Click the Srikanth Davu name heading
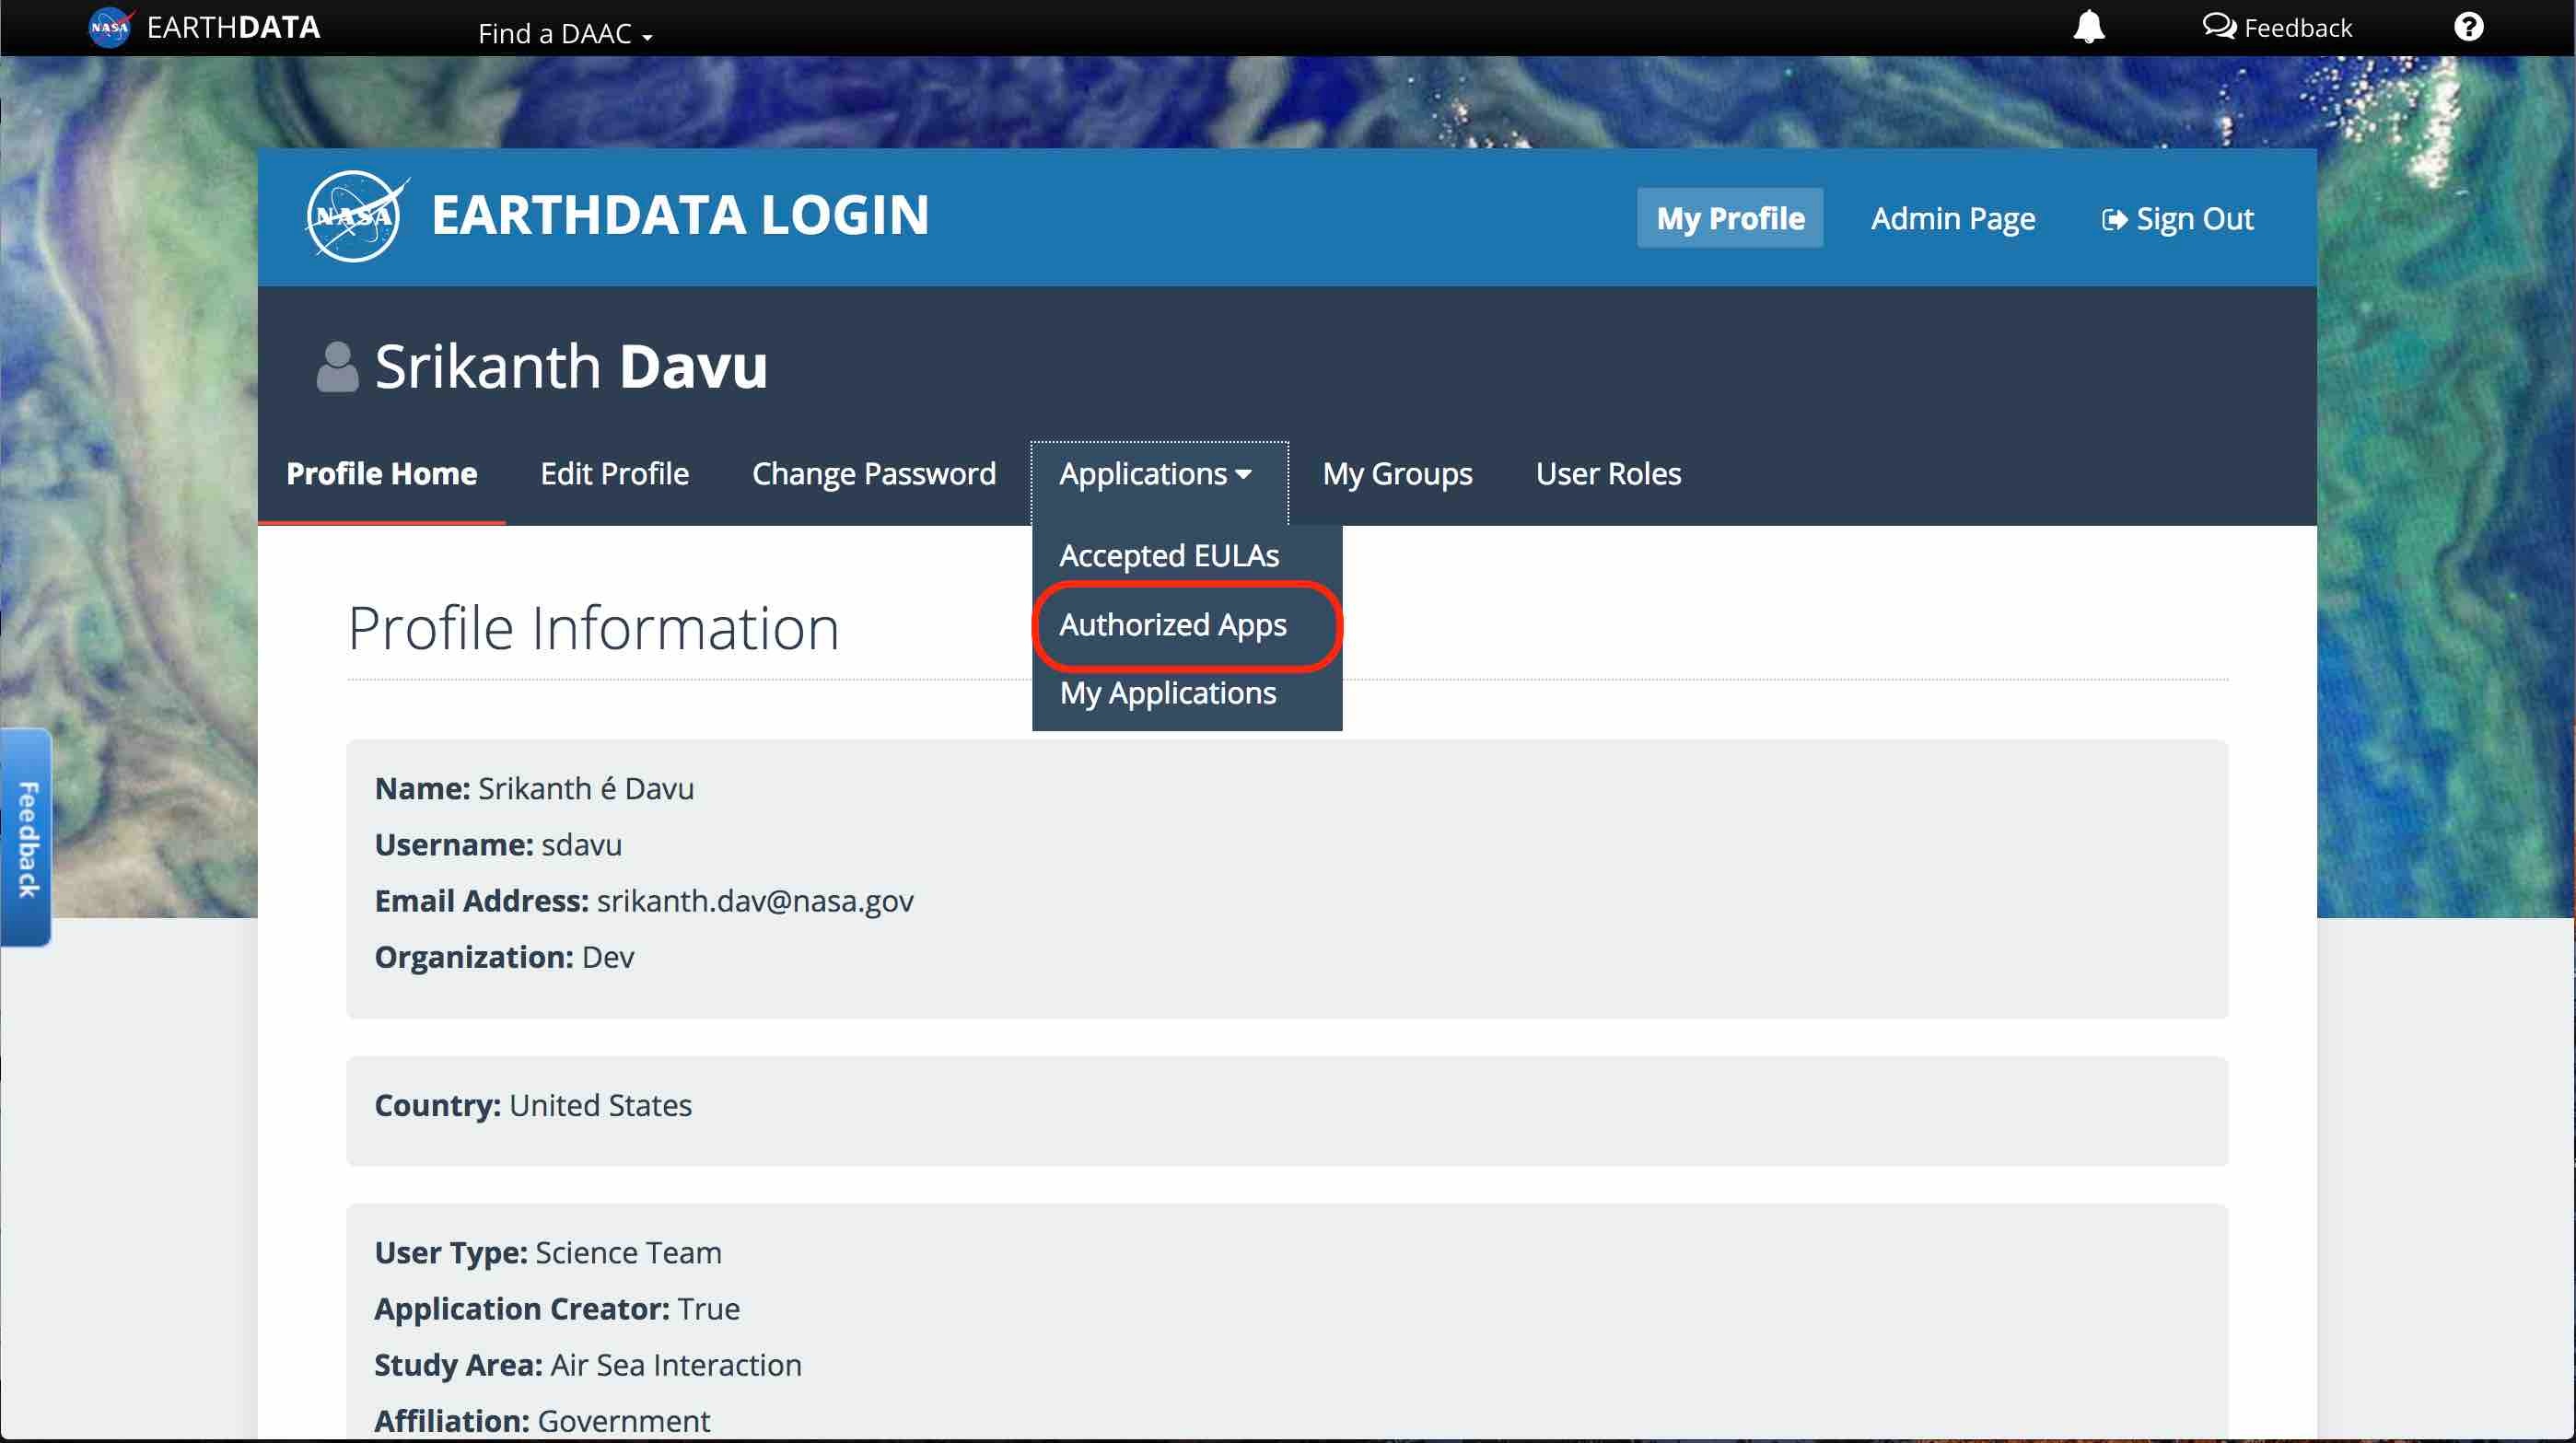This screenshot has width=2576, height=1443. tap(571, 367)
